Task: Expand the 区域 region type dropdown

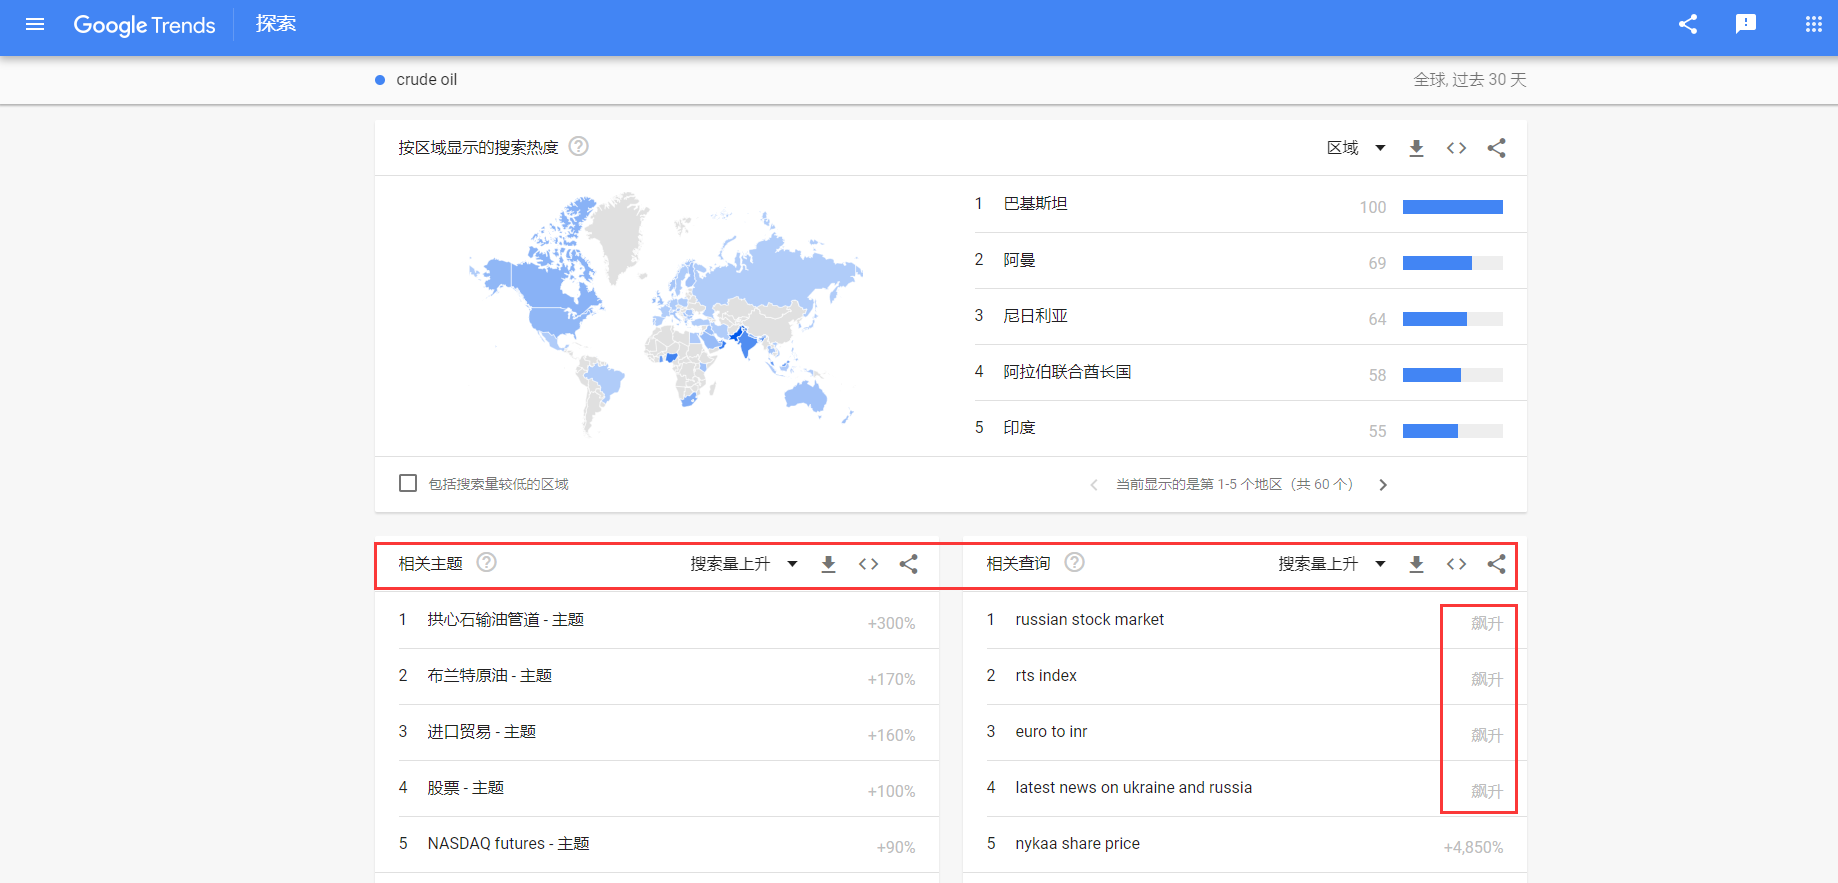Action: [1356, 148]
